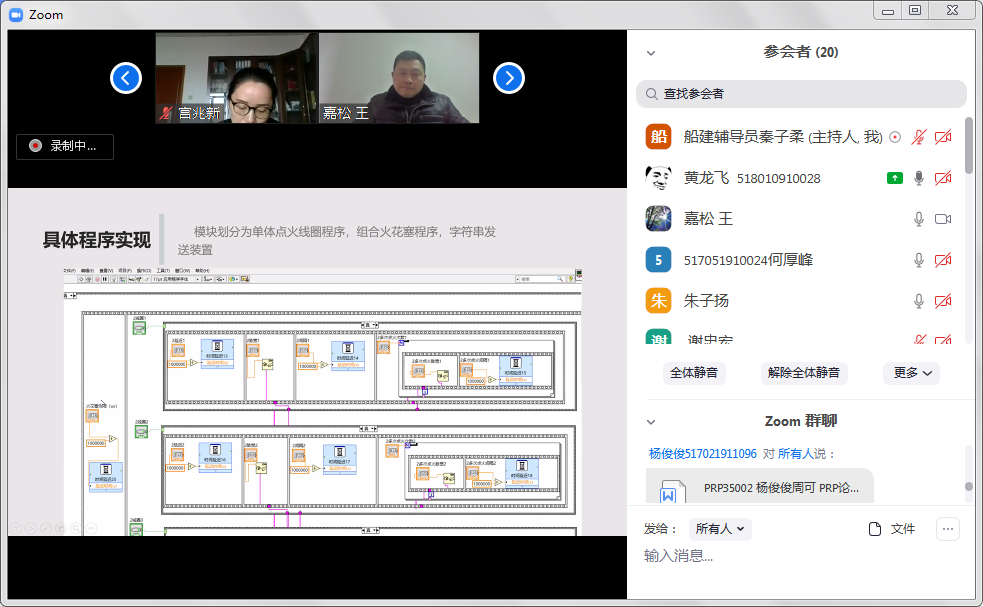This screenshot has width=983, height=607.
Task: Open the chat three-dots more options button
Action: (948, 529)
